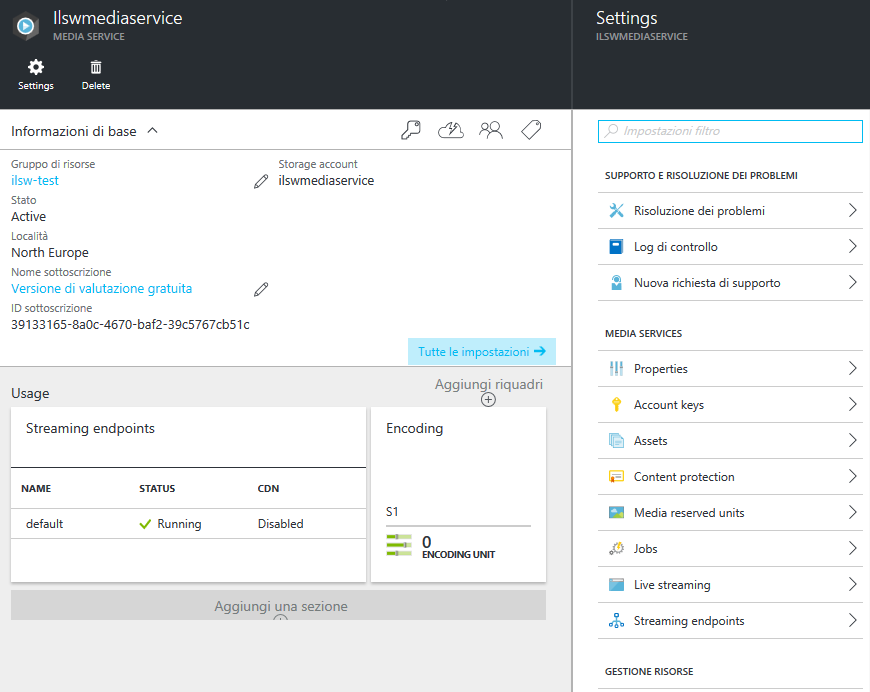Expand Content protection row chevron
Viewport: 870px width, 692px height.
pyautogui.click(x=853, y=477)
